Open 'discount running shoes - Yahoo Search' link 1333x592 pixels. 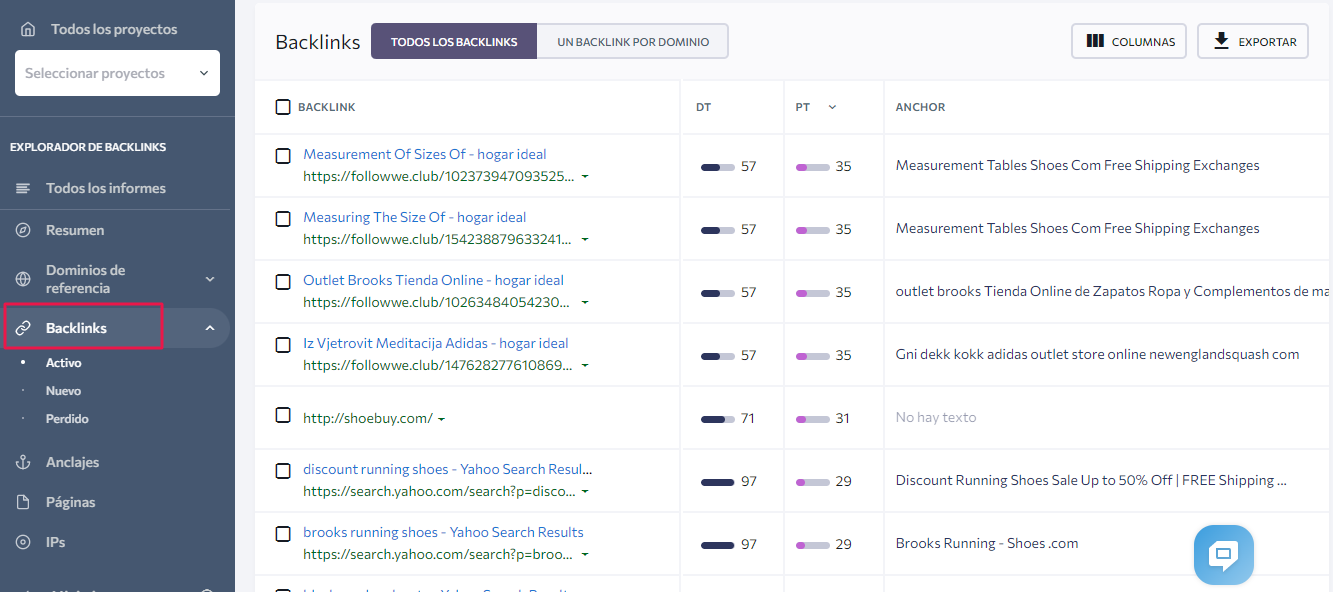tap(448, 469)
